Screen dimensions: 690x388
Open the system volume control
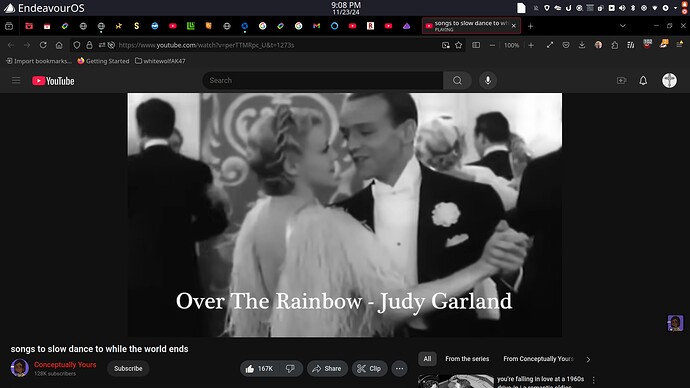click(x=622, y=8)
